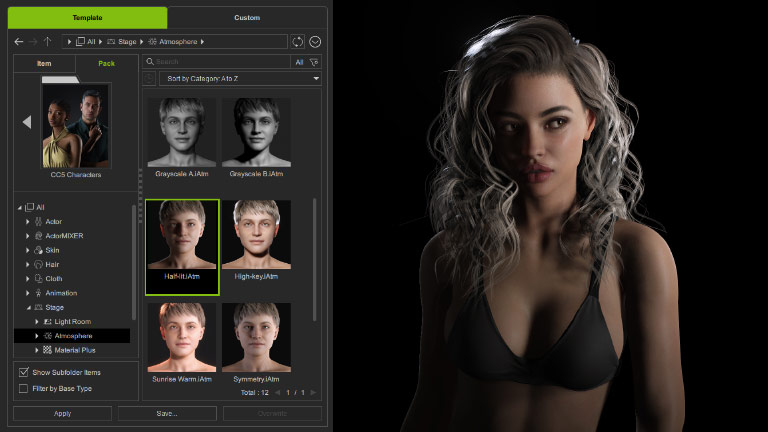Open the Pack tab
Viewport: 768px width, 432px height.
click(106, 64)
